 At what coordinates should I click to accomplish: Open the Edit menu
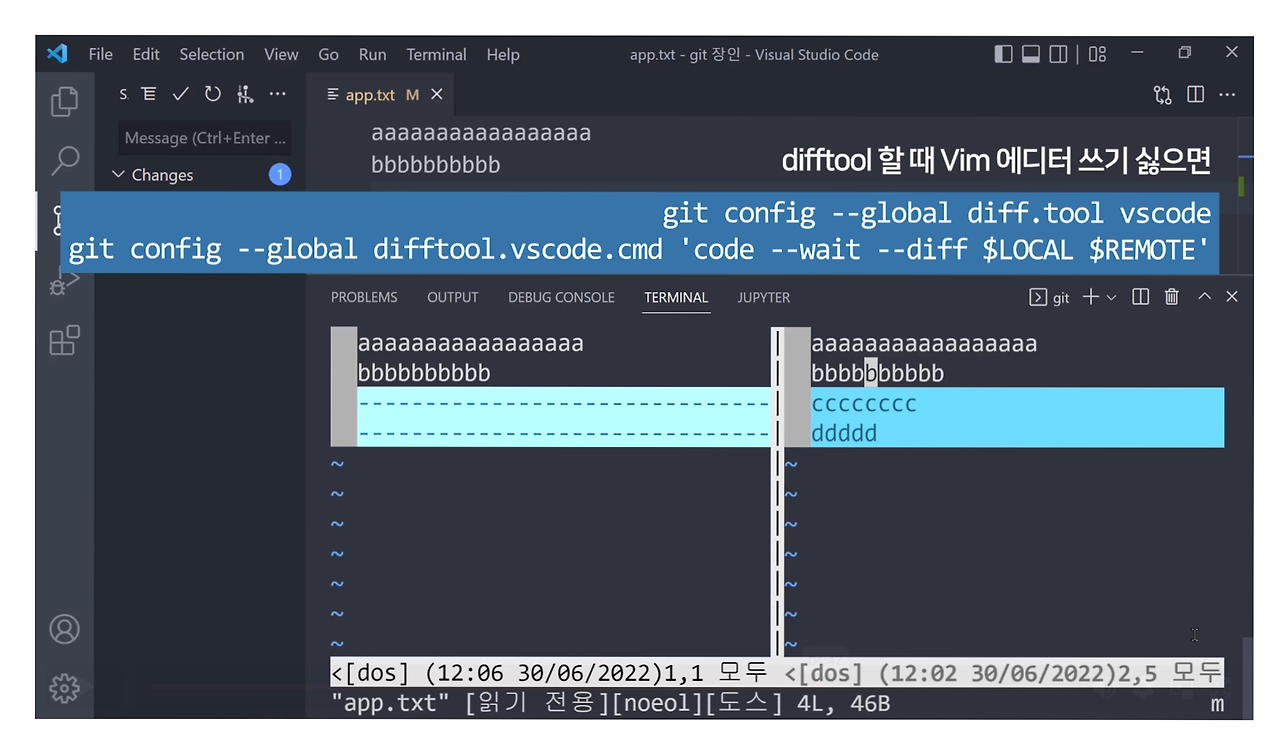click(x=146, y=54)
